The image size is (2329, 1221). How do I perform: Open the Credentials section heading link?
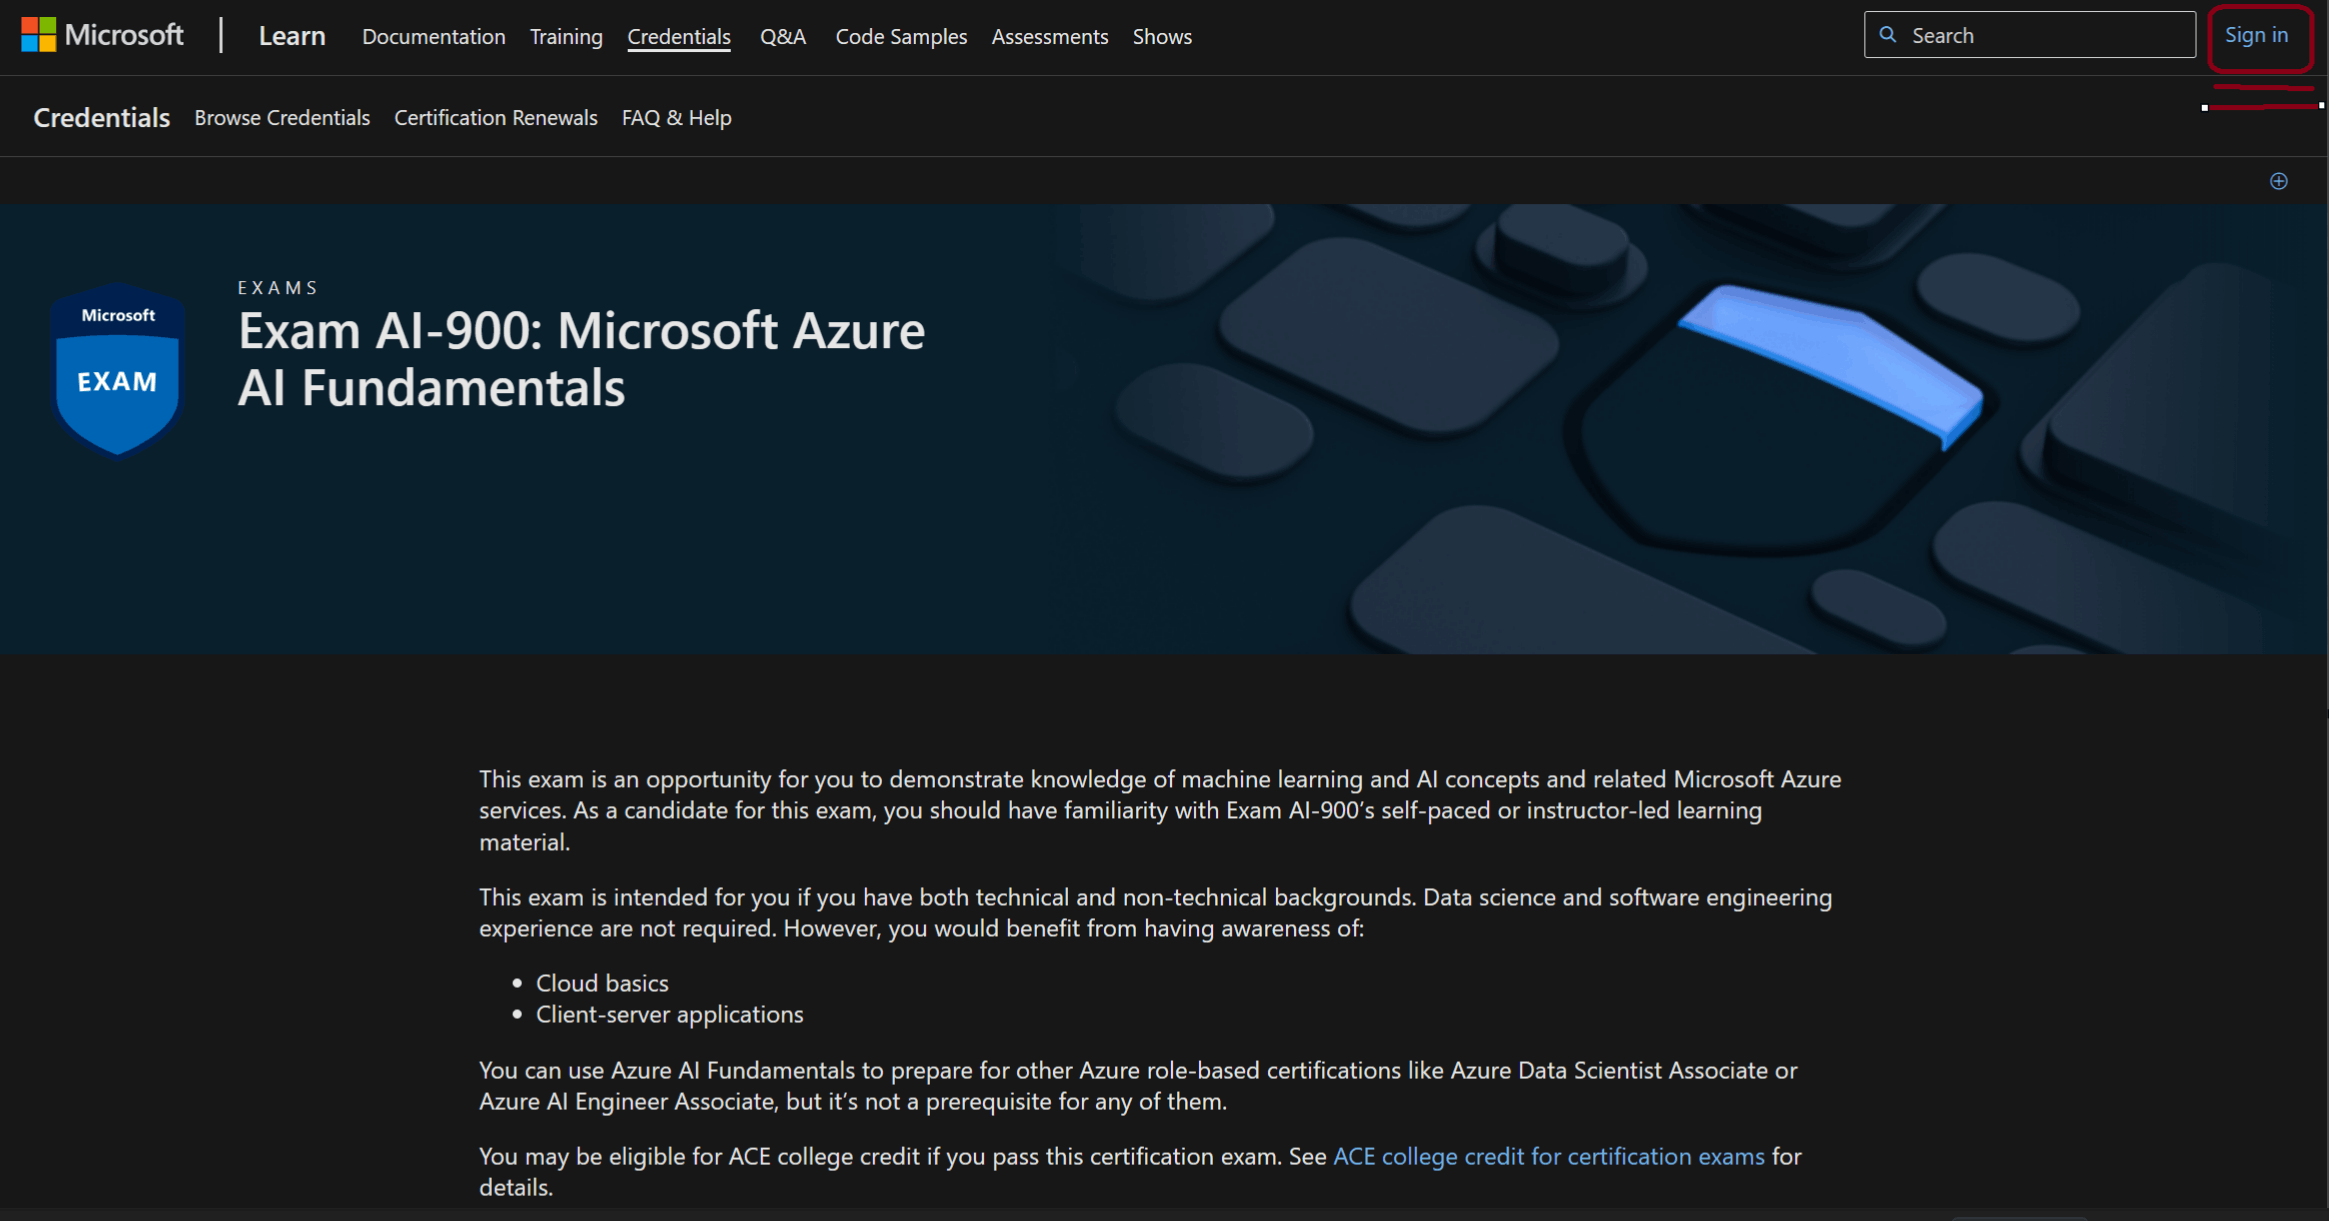click(102, 118)
